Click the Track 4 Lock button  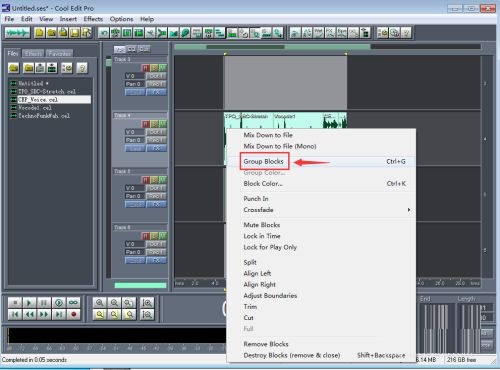(135, 148)
